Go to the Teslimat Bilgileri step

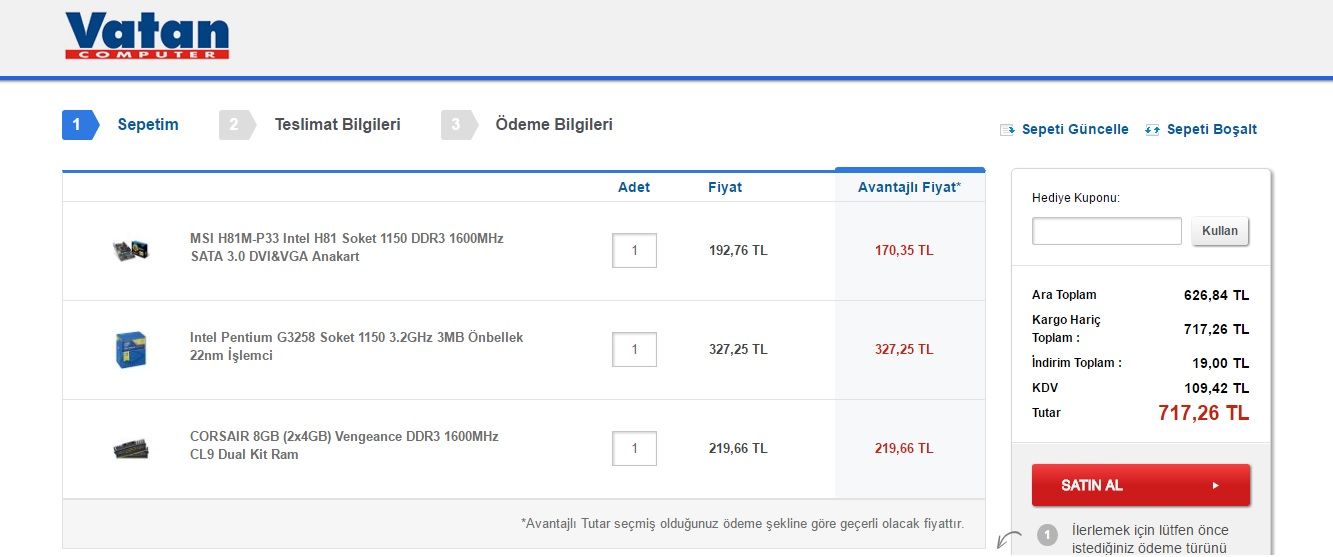tap(338, 125)
